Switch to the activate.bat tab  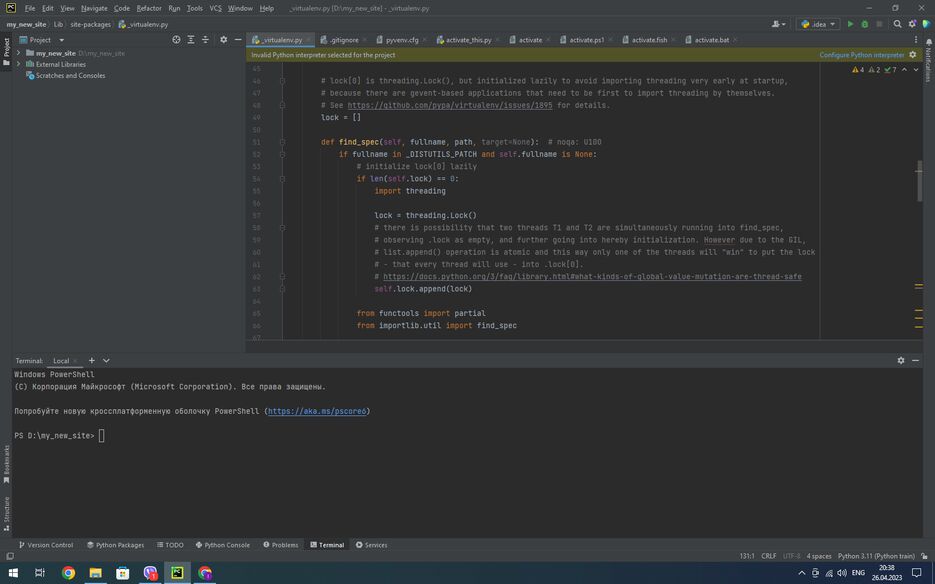pos(711,39)
